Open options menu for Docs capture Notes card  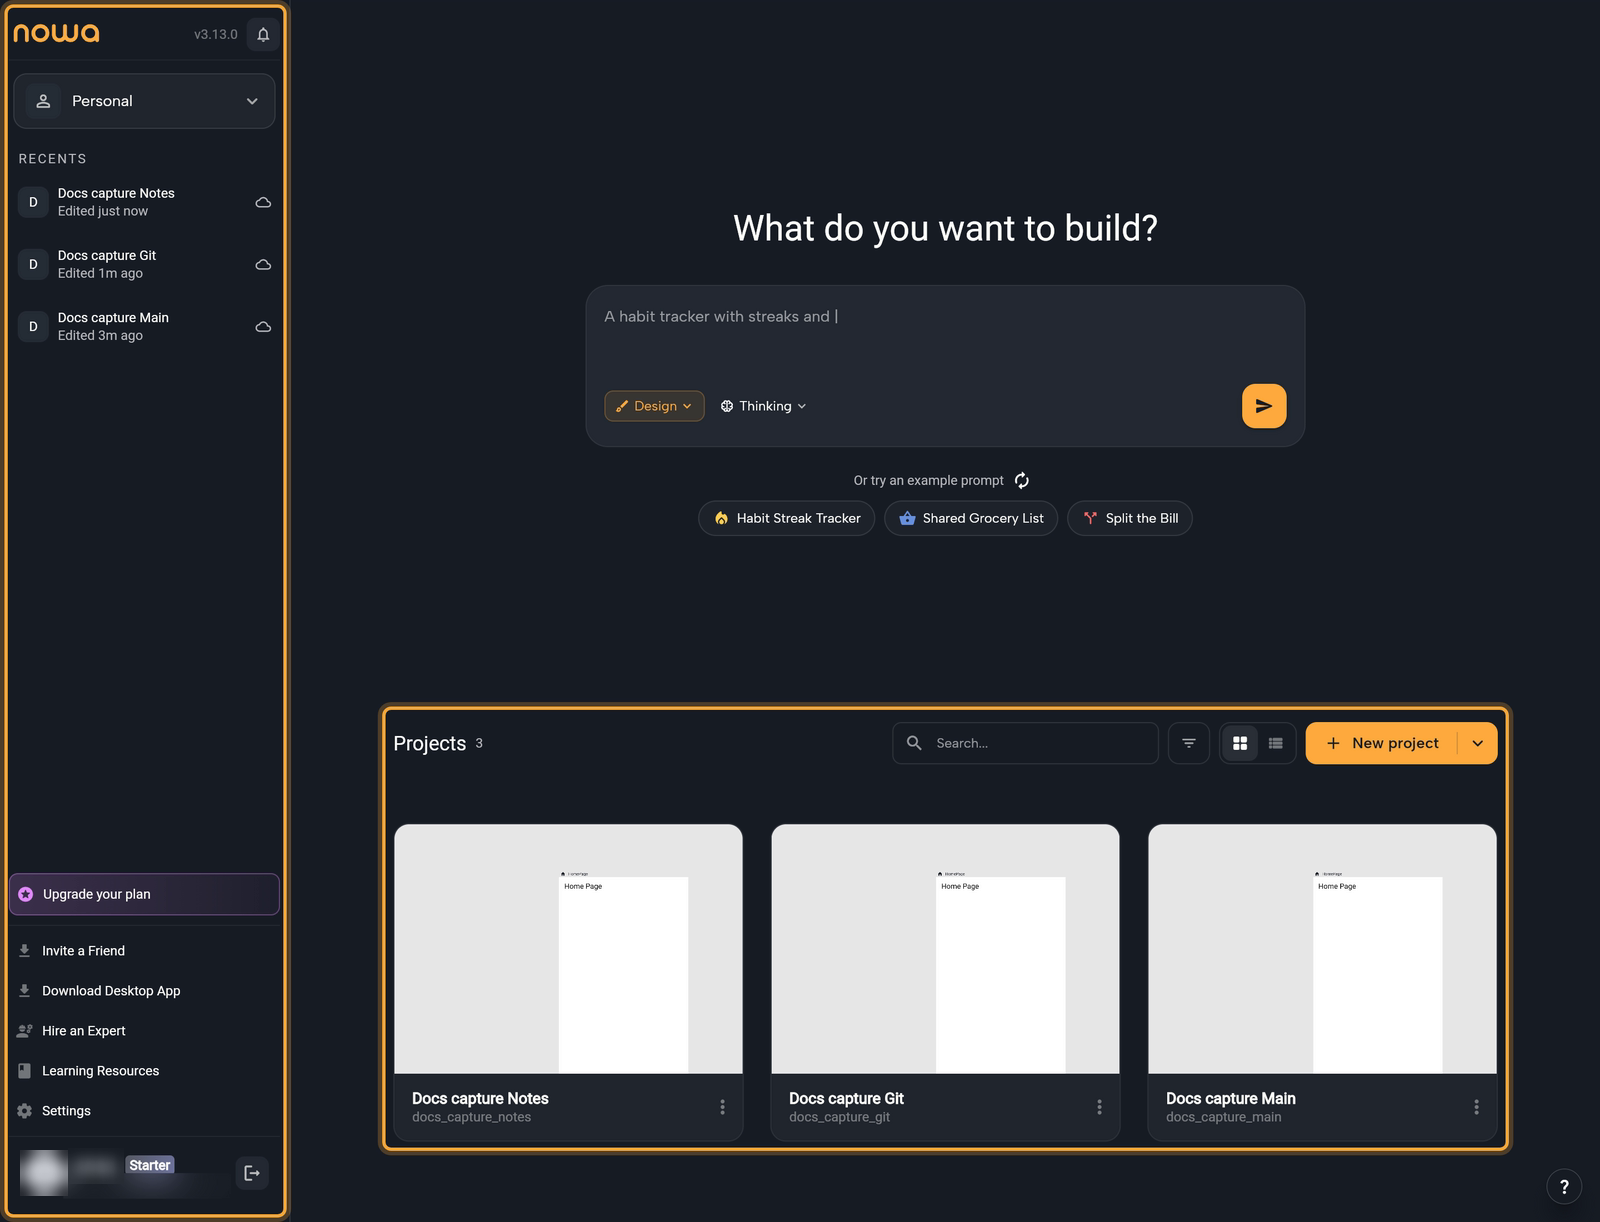[722, 1107]
